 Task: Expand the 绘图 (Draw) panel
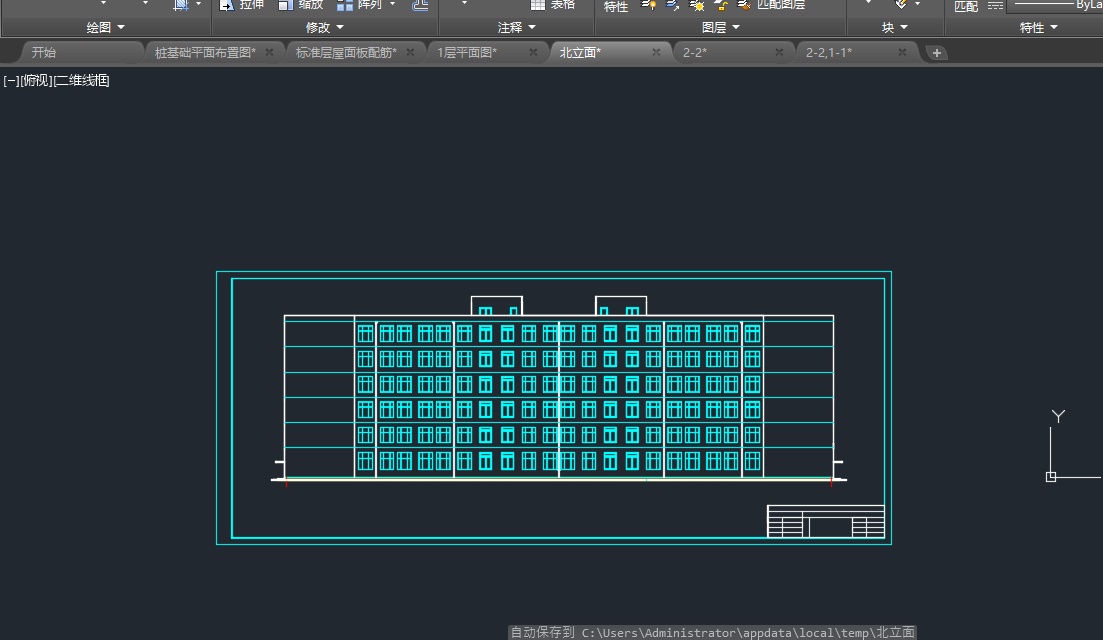[106, 28]
